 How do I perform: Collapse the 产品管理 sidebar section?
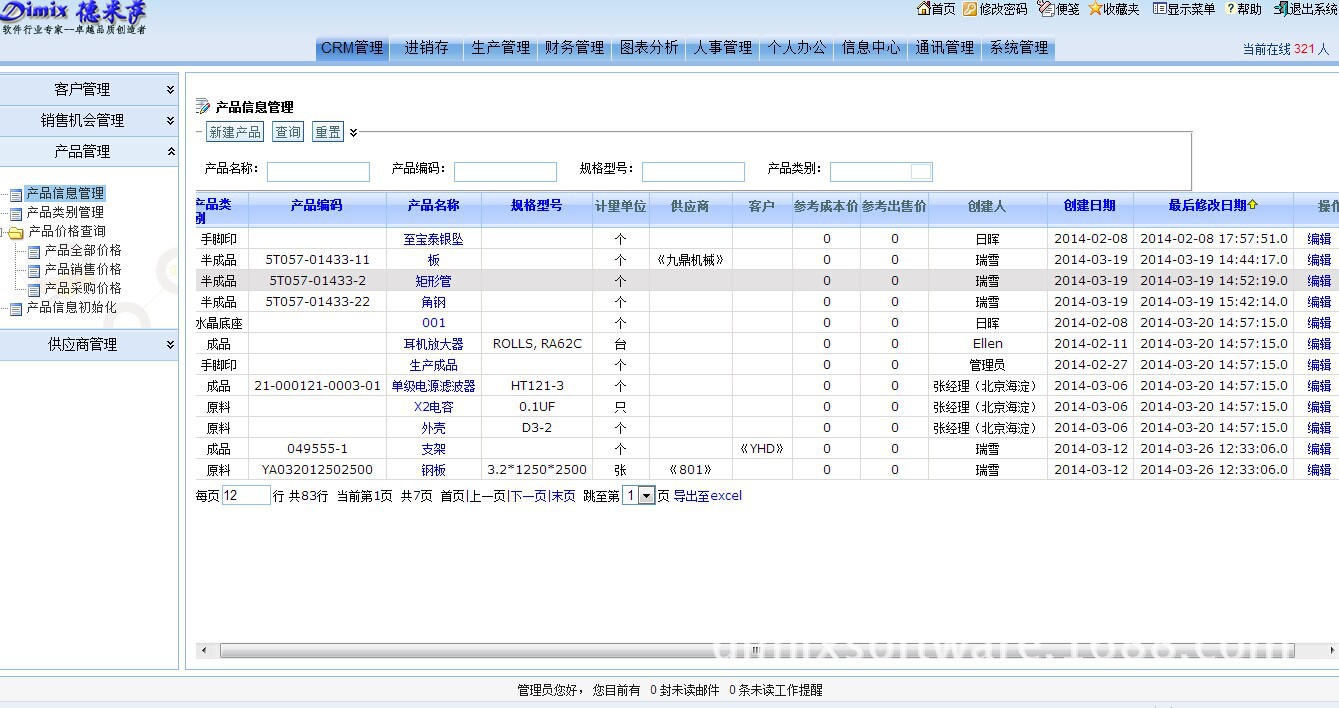pos(170,152)
